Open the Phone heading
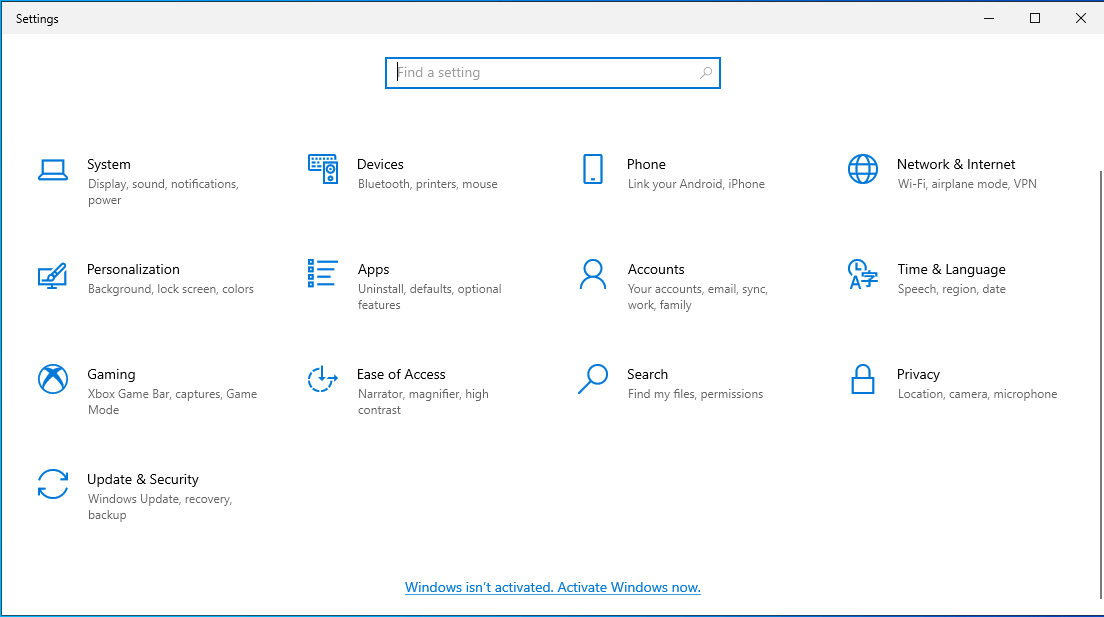The width and height of the screenshot is (1104, 617). pyautogui.click(x=646, y=164)
